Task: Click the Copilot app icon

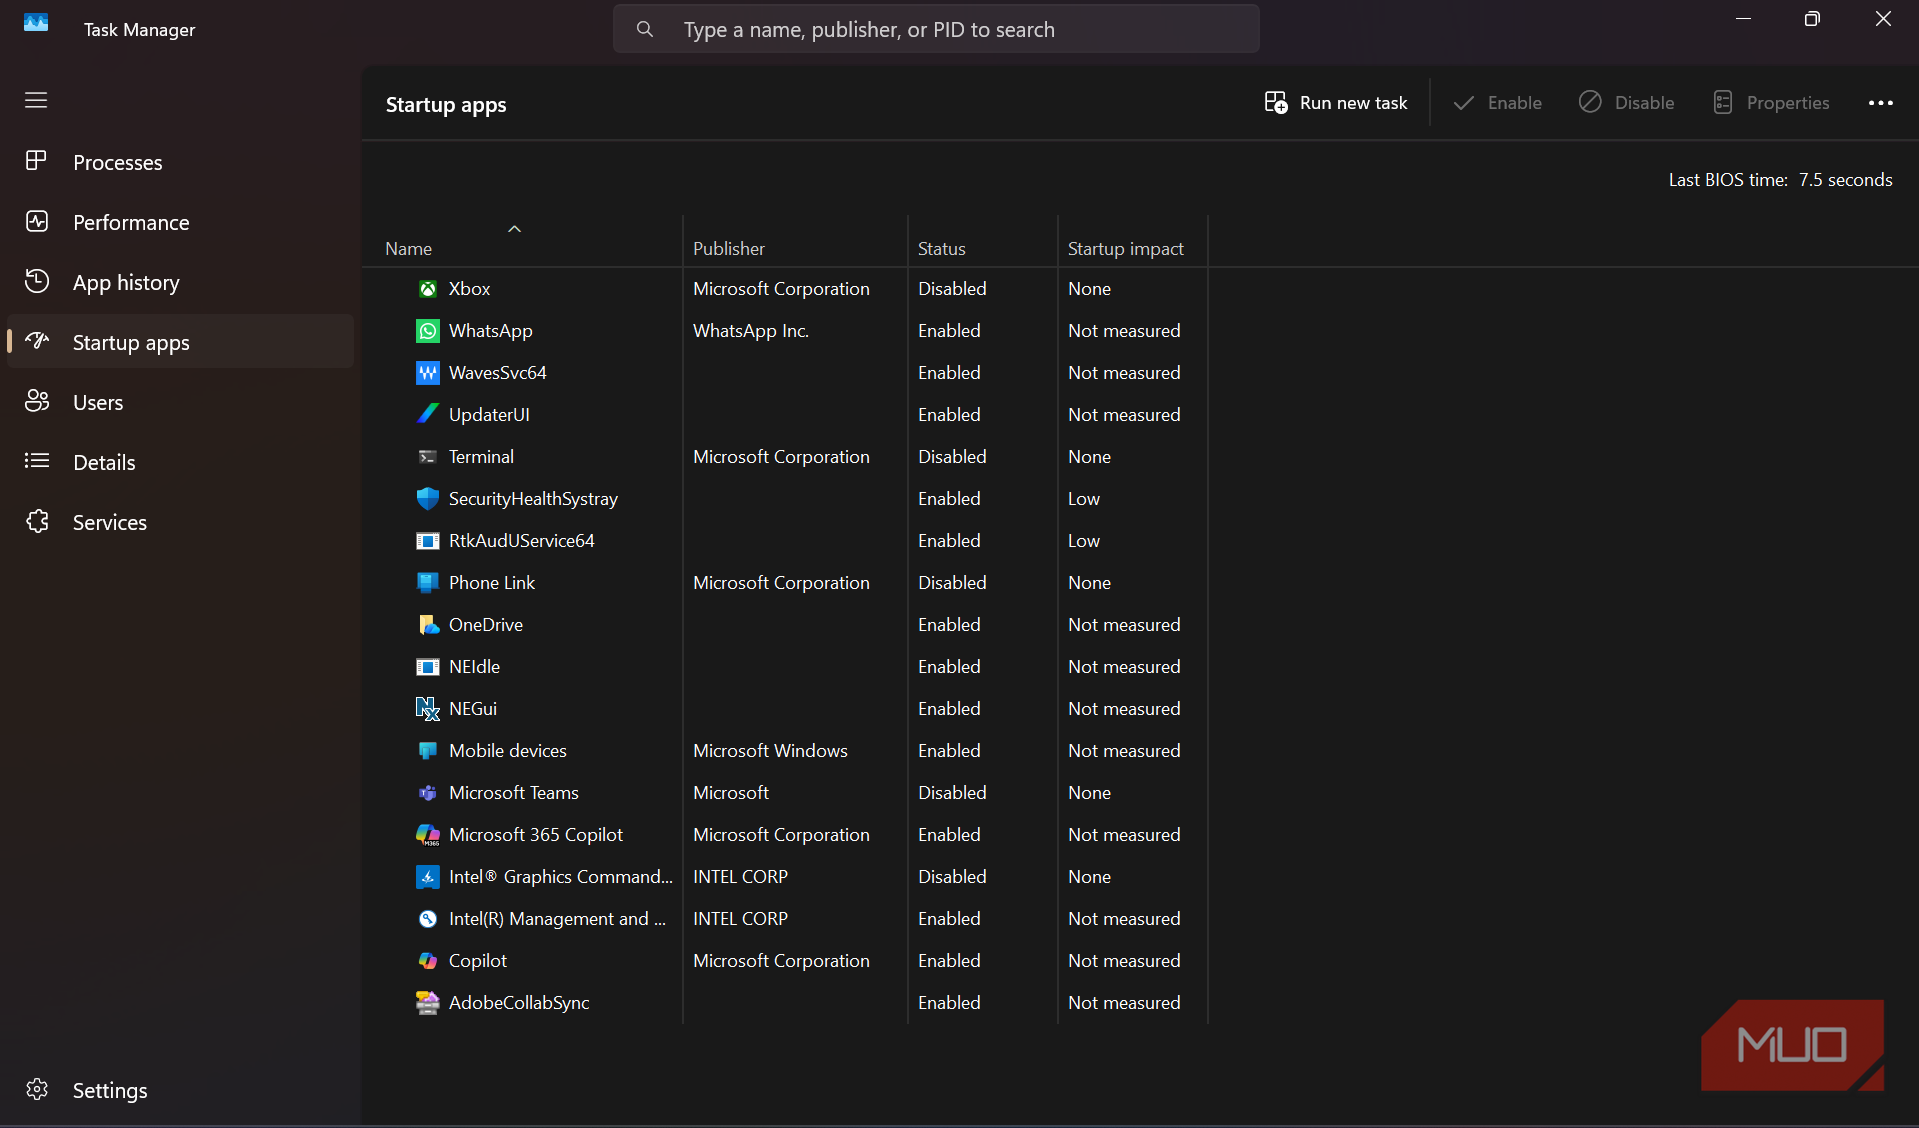Action: [x=427, y=961]
